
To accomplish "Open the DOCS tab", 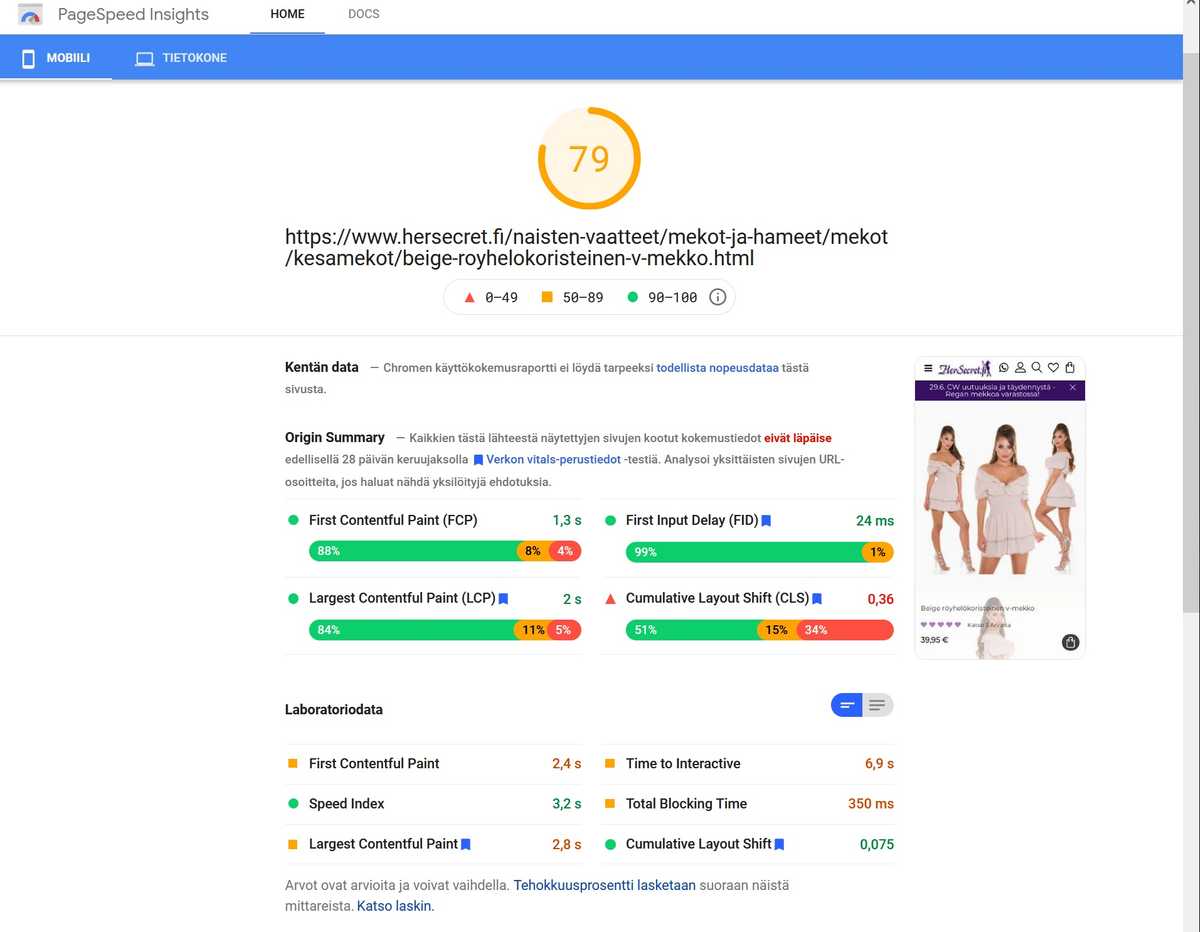I will point(363,15).
